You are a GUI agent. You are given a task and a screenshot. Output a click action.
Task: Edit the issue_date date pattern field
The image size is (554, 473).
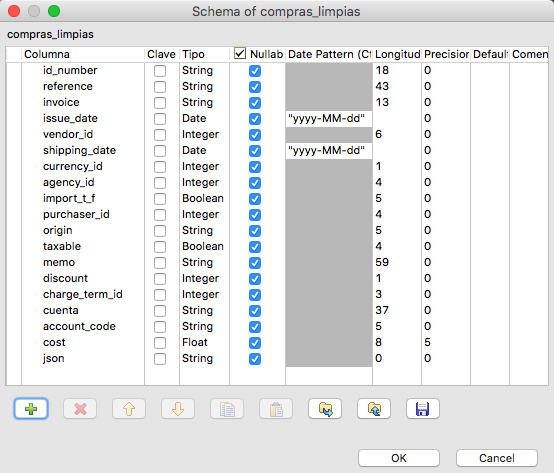(329, 119)
